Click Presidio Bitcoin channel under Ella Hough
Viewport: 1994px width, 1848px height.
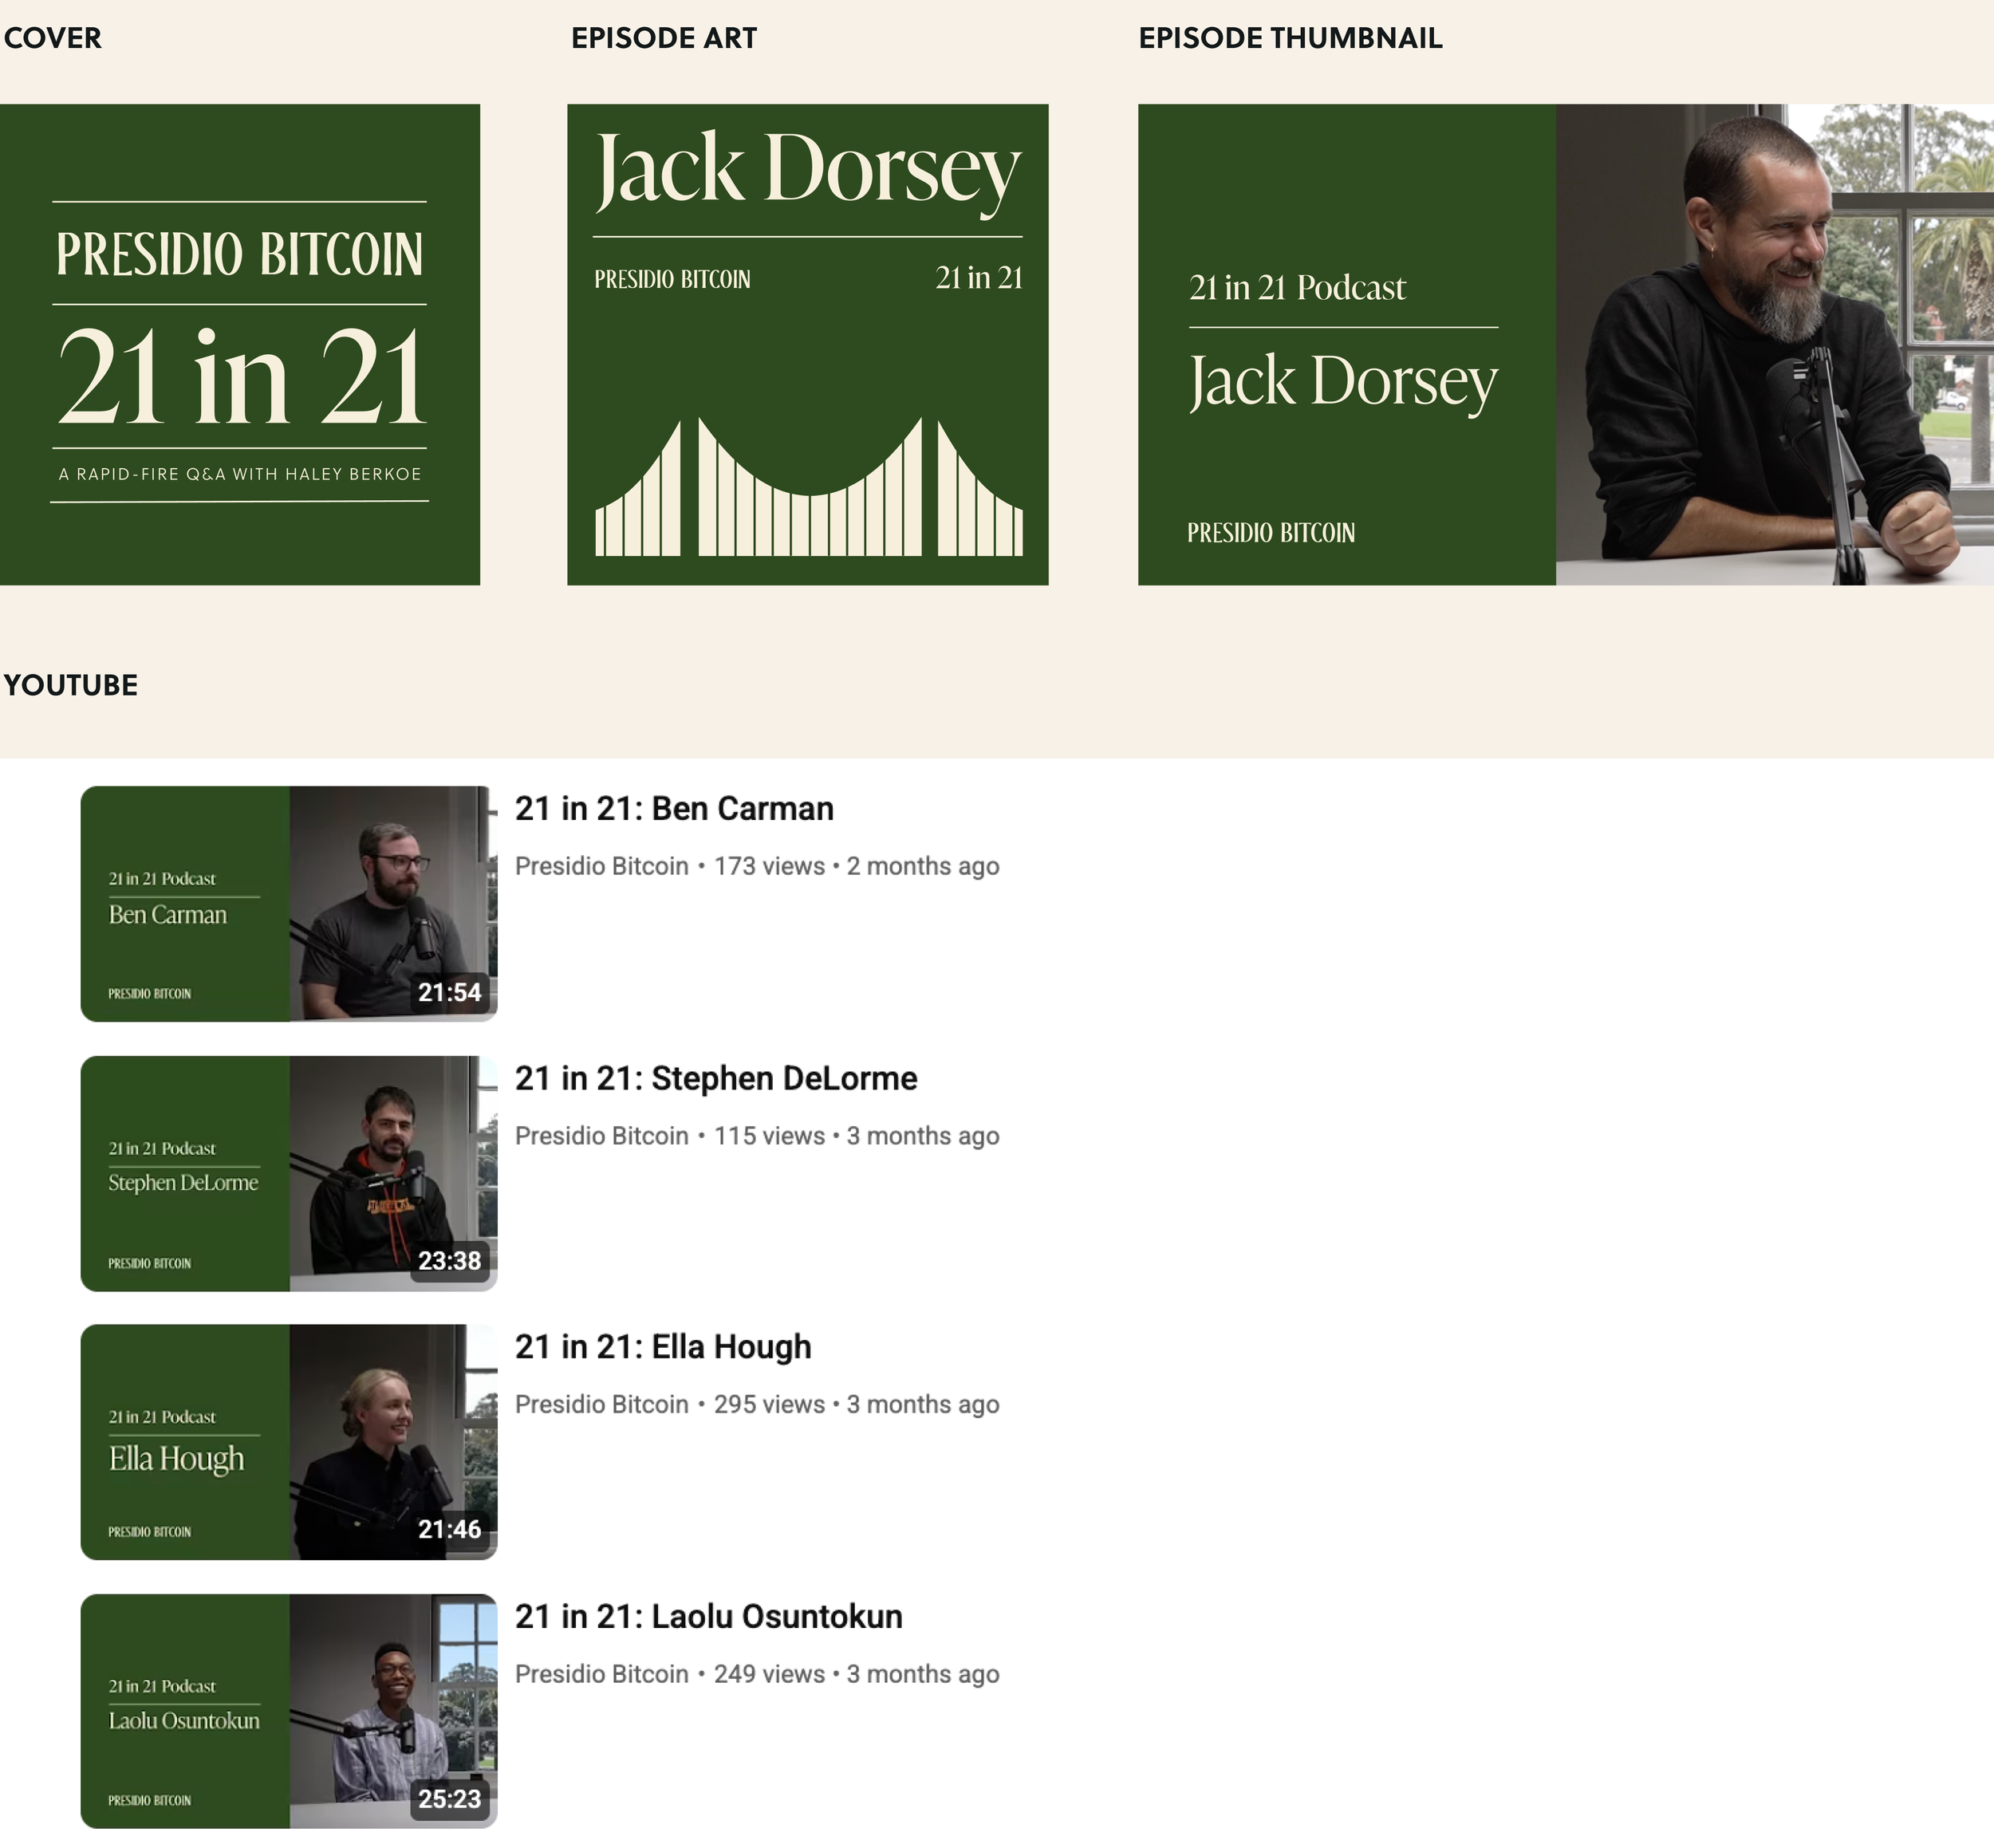[x=601, y=1404]
